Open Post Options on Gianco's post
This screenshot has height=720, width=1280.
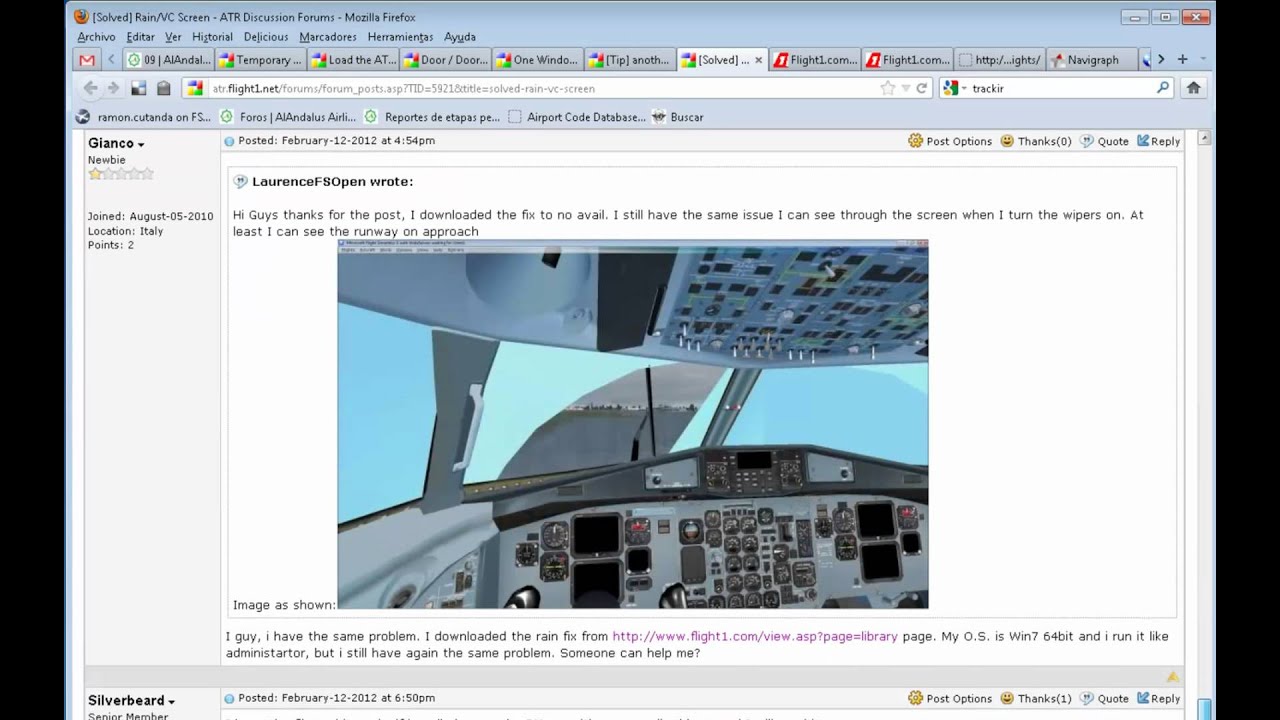950,141
